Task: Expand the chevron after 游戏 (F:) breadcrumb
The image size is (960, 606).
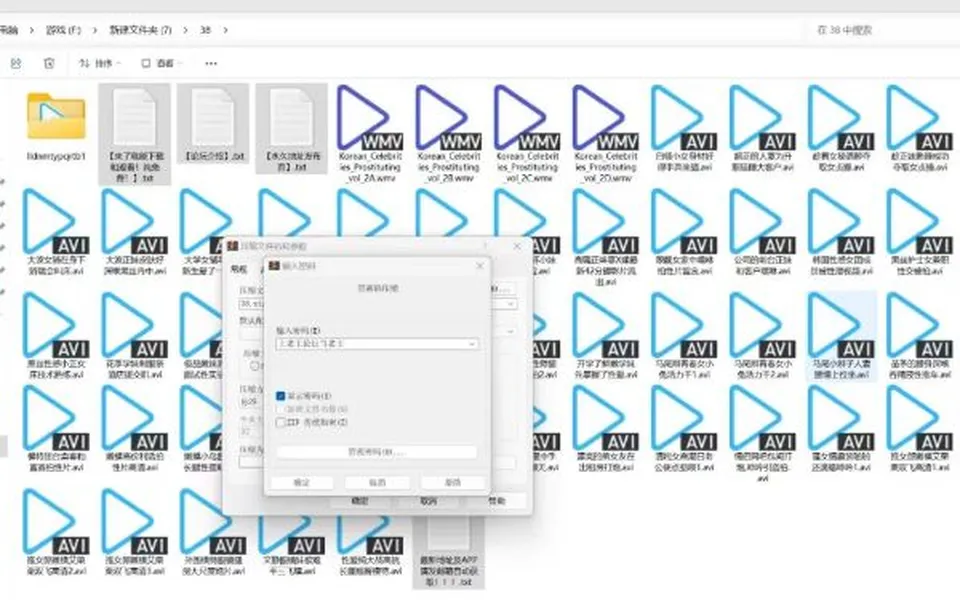Action: click(94, 30)
